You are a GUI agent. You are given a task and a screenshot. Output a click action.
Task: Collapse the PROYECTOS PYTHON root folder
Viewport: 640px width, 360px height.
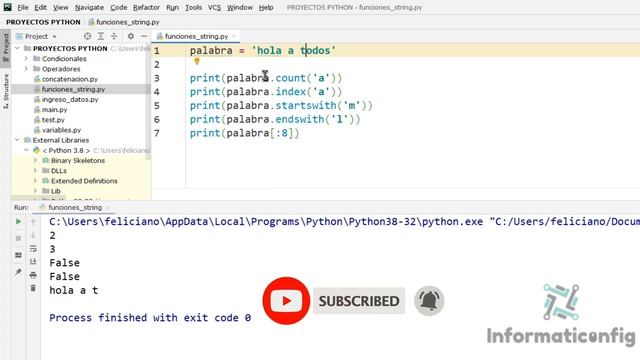point(17,49)
